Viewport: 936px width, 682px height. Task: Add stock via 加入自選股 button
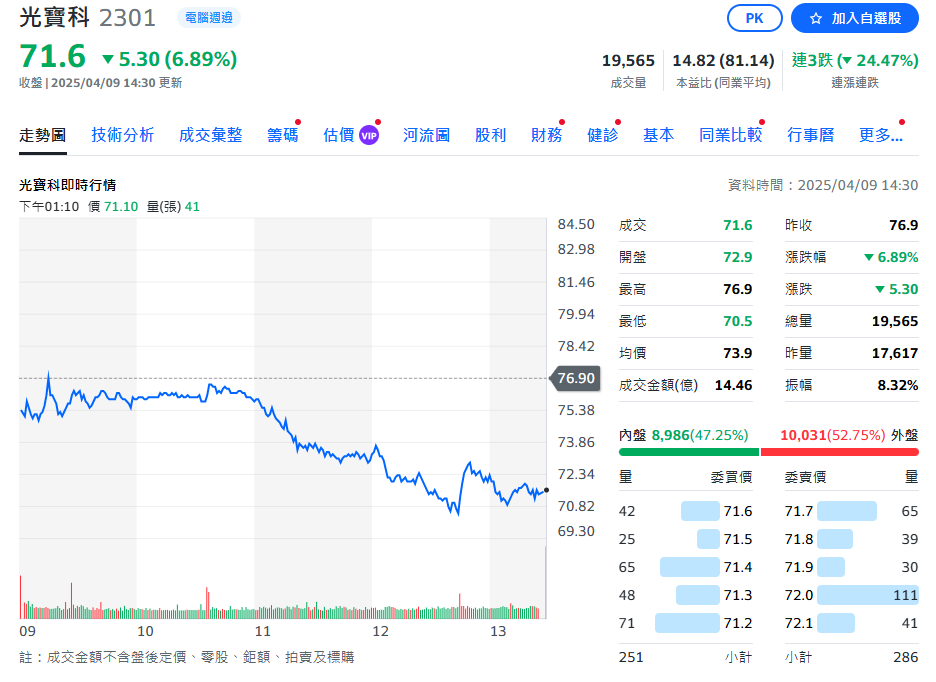854,18
